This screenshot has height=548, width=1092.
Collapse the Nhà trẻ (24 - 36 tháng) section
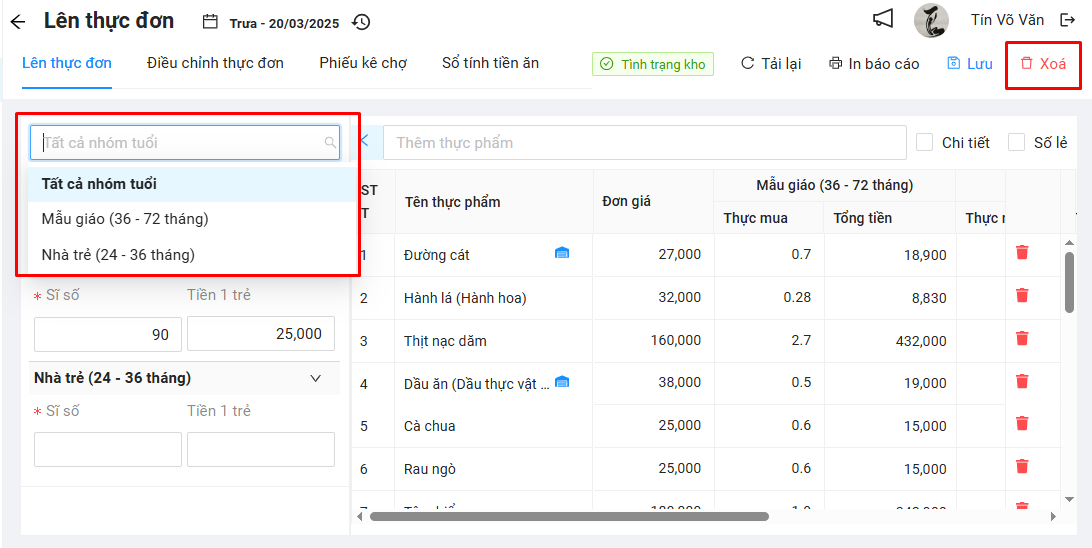(x=316, y=378)
